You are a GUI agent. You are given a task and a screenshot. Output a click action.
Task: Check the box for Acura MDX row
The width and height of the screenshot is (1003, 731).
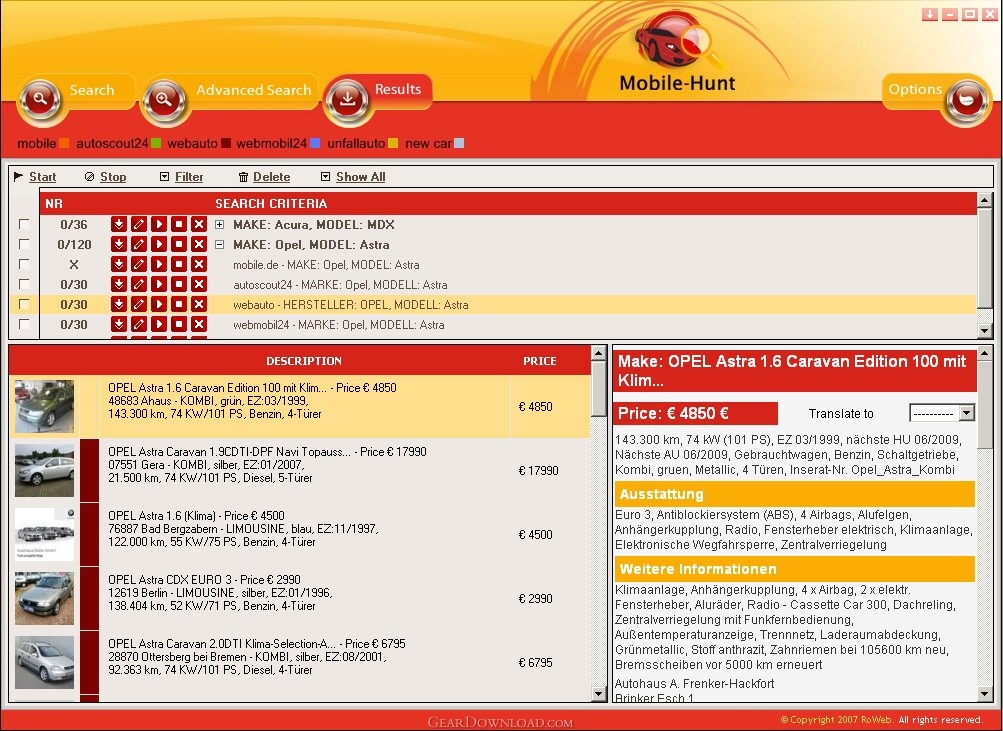click(24, 224)
